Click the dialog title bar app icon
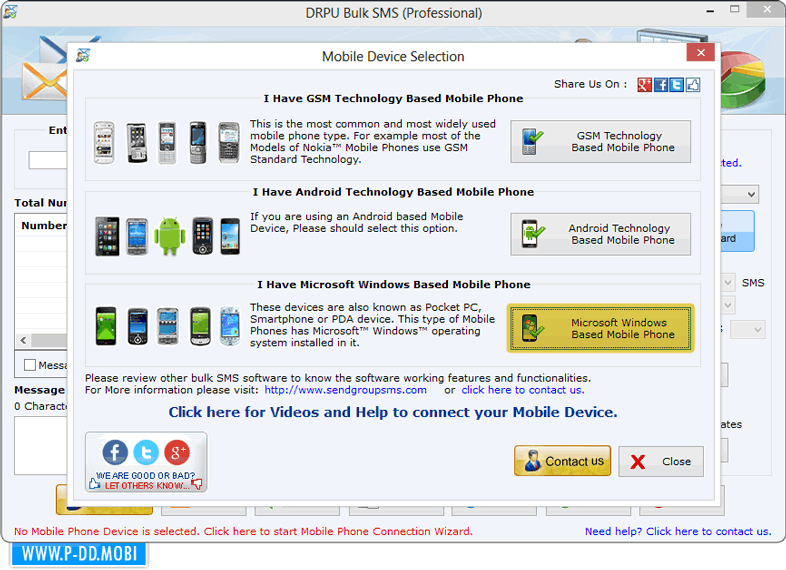This screenshot has width=786, height=570. click(x=83, y=55)
